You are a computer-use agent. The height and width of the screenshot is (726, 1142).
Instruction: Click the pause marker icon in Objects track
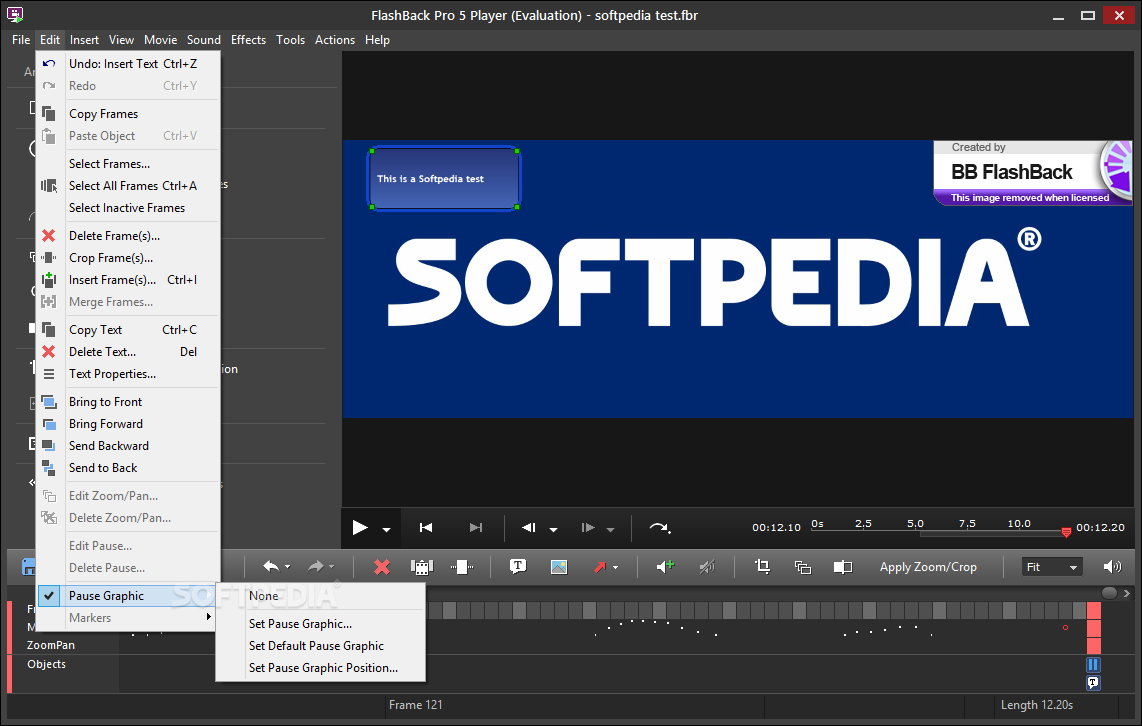[1093, 665]
